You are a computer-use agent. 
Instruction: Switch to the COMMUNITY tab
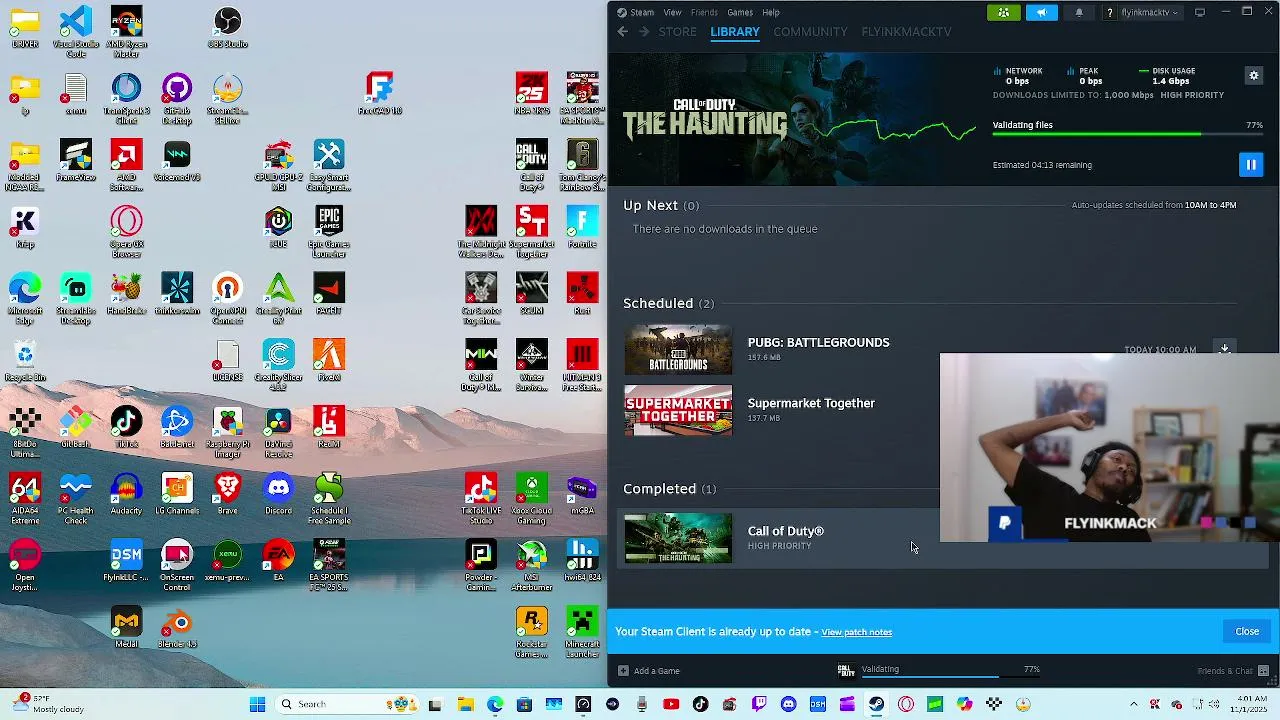coord(810,32)
